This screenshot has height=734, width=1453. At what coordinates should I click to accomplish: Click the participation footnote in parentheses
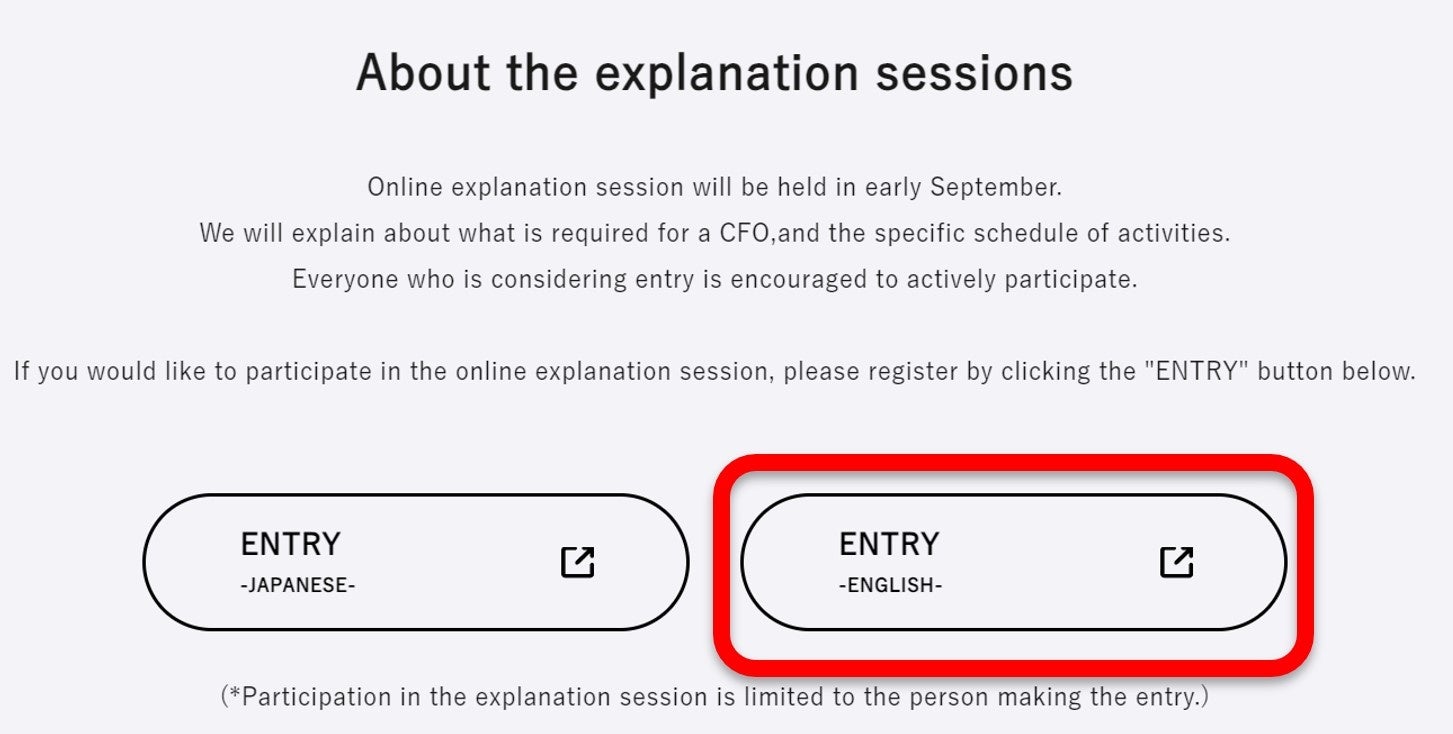[x=714, y=696]
